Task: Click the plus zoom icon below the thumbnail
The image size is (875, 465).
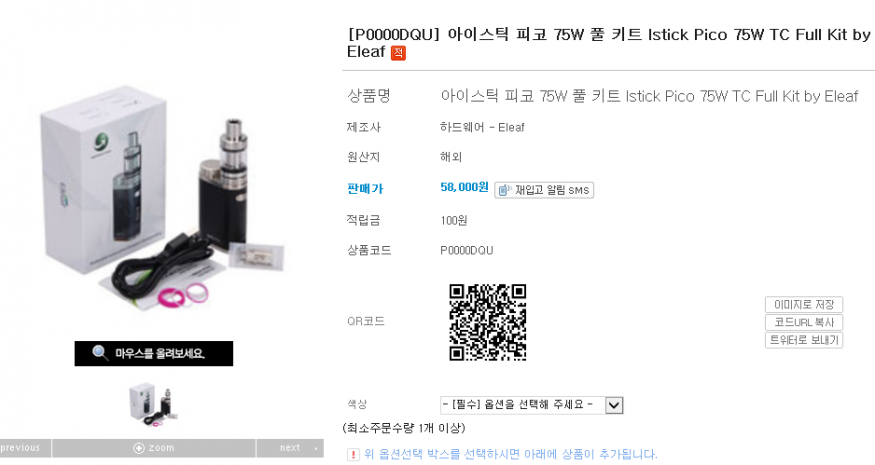Action: 139,448
